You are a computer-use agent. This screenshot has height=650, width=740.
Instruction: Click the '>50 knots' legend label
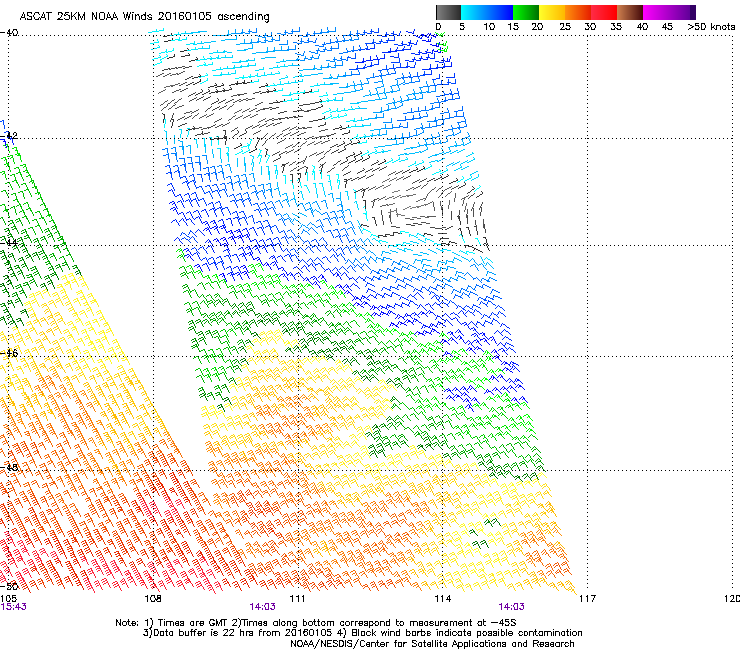pos(711,27)
